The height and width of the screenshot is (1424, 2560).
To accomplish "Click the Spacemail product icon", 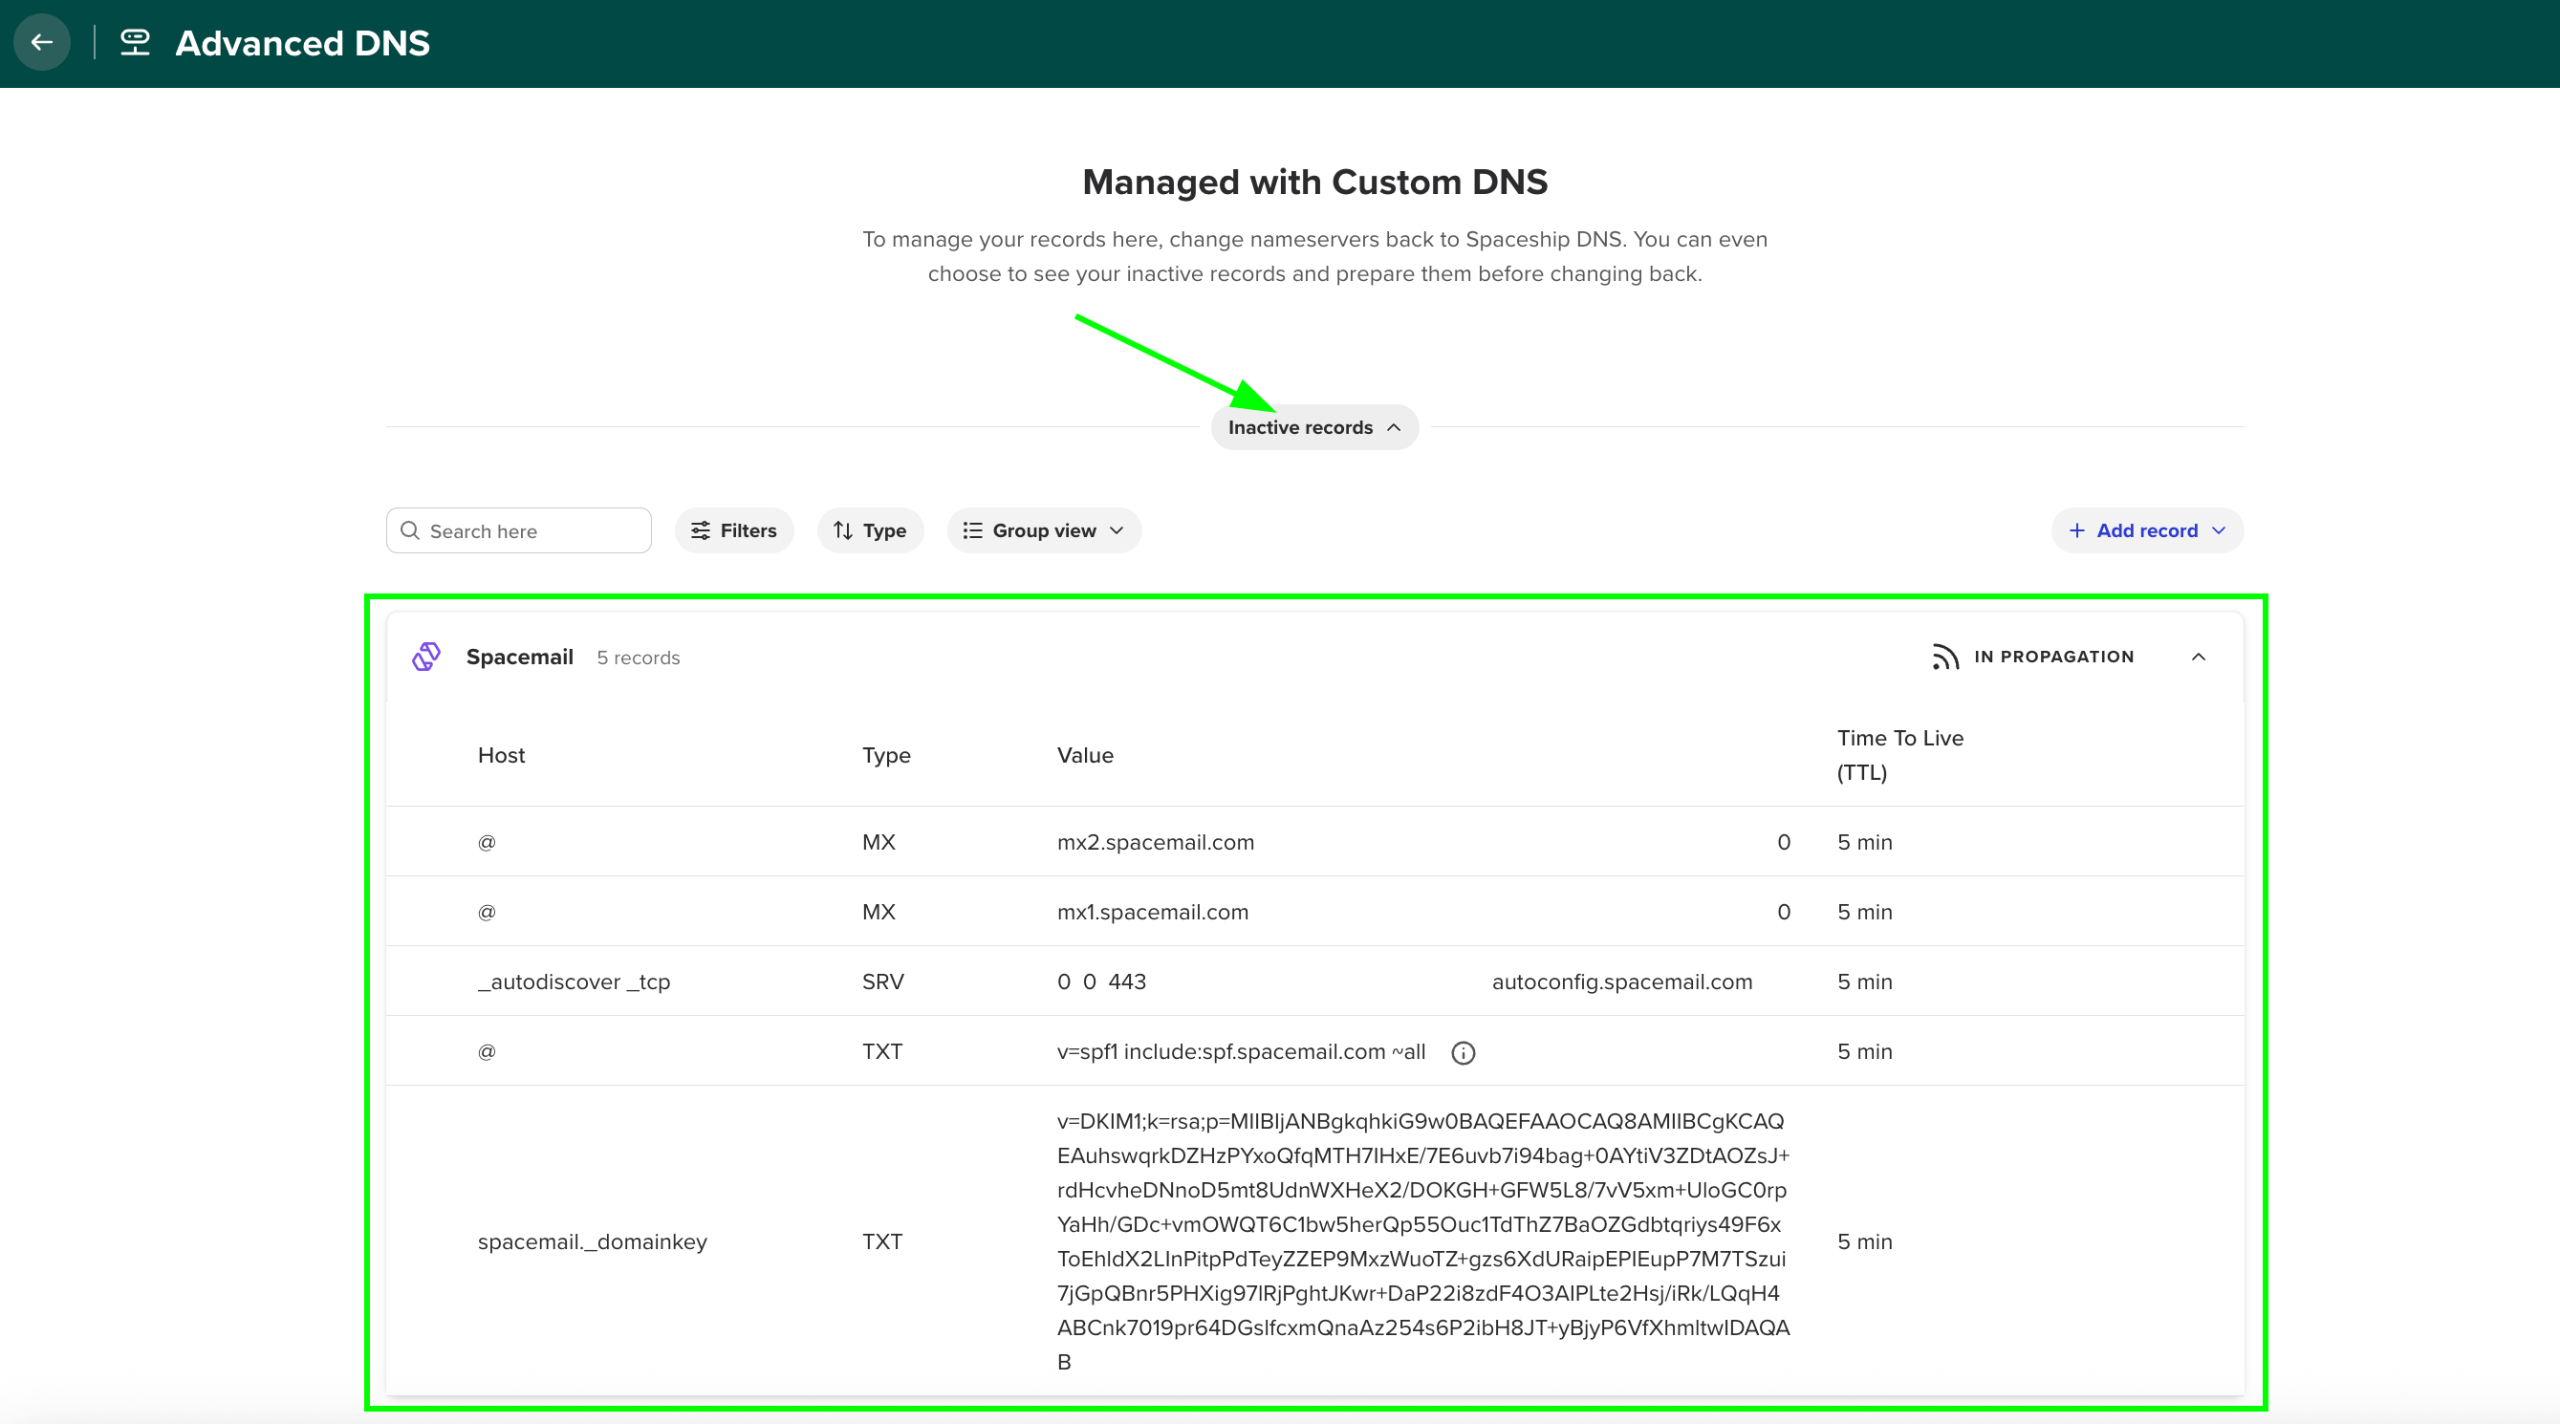I will pyautogui.click(x=428, y=656).
